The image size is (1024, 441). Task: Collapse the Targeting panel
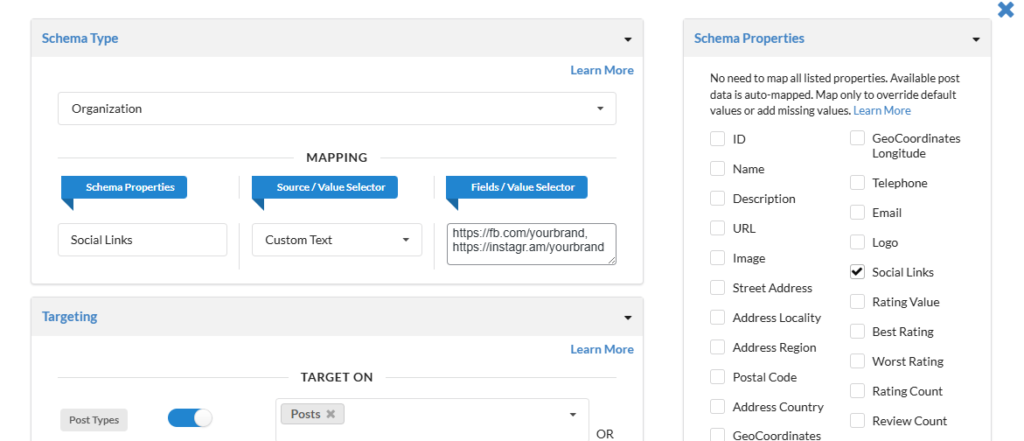(627, 317)
